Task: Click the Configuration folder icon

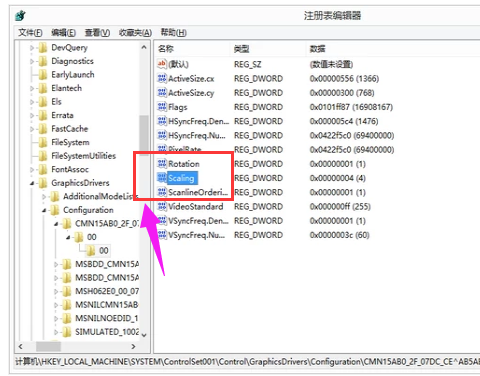Action: 55,210
